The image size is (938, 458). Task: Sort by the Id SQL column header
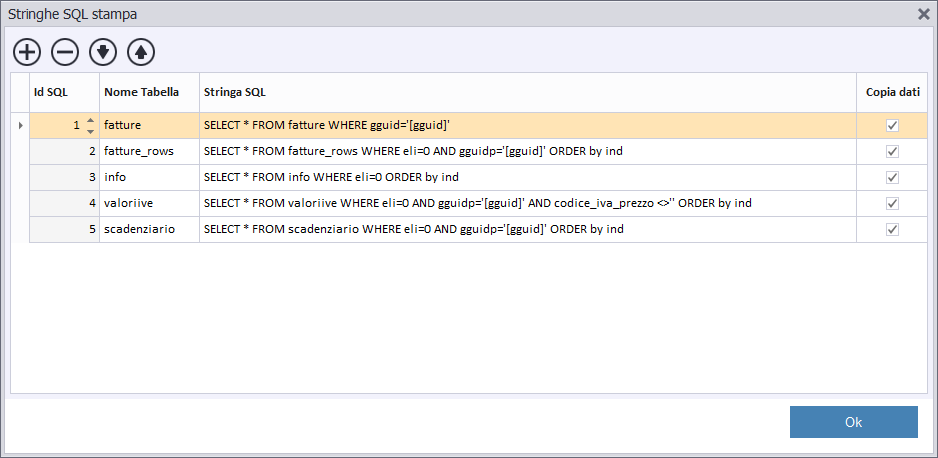(64, 93)
